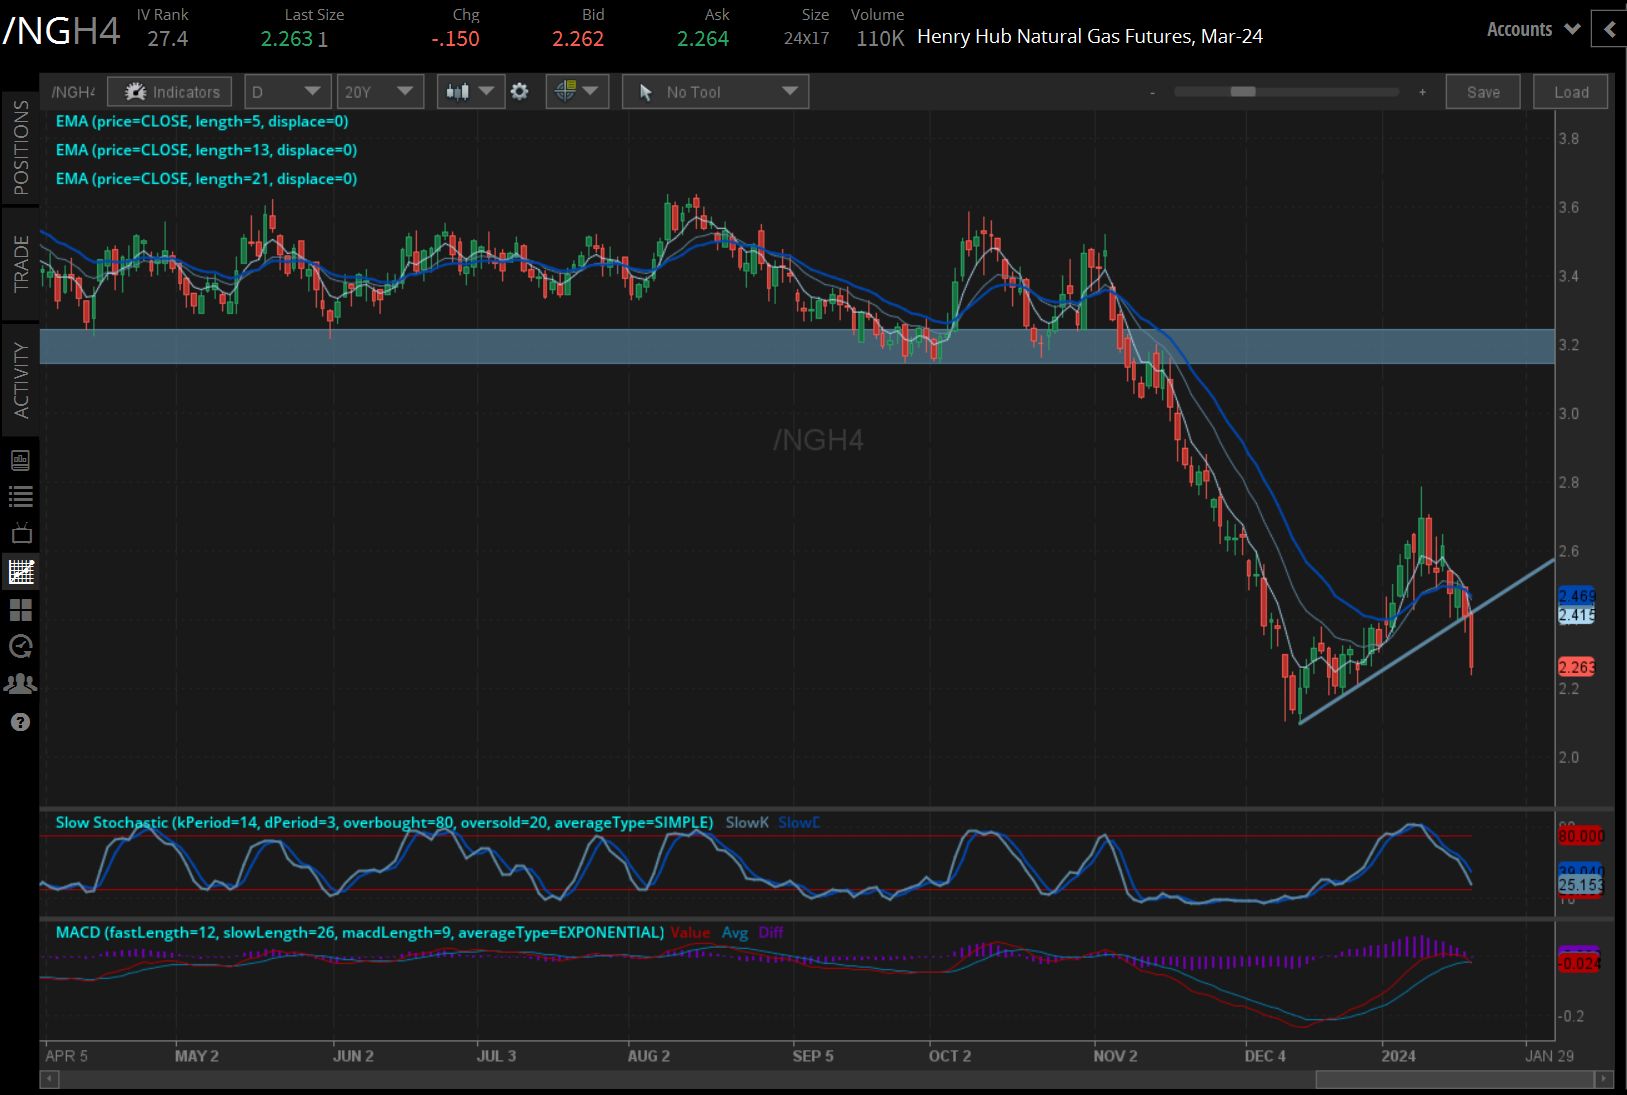Open the No Tool drawing dropdown
This screenshot has height=1095, width=1627.
click(x=715, y=92)
